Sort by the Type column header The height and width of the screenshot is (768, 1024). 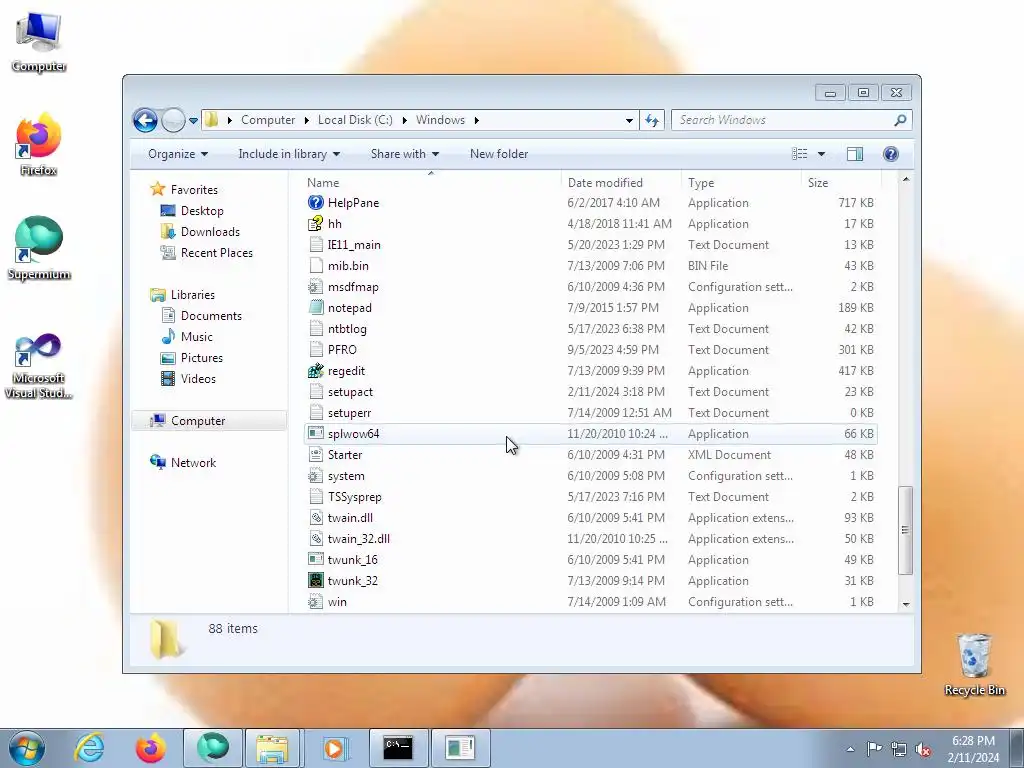point(741,183)
